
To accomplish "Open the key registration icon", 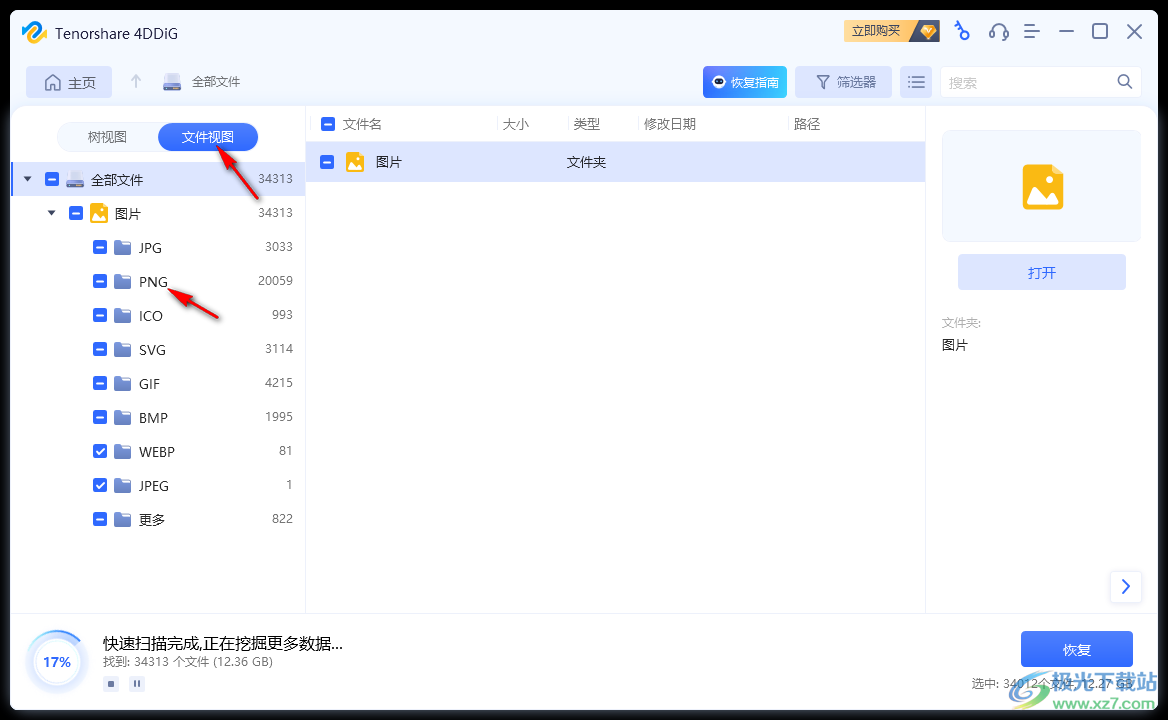I will point(962,31).
